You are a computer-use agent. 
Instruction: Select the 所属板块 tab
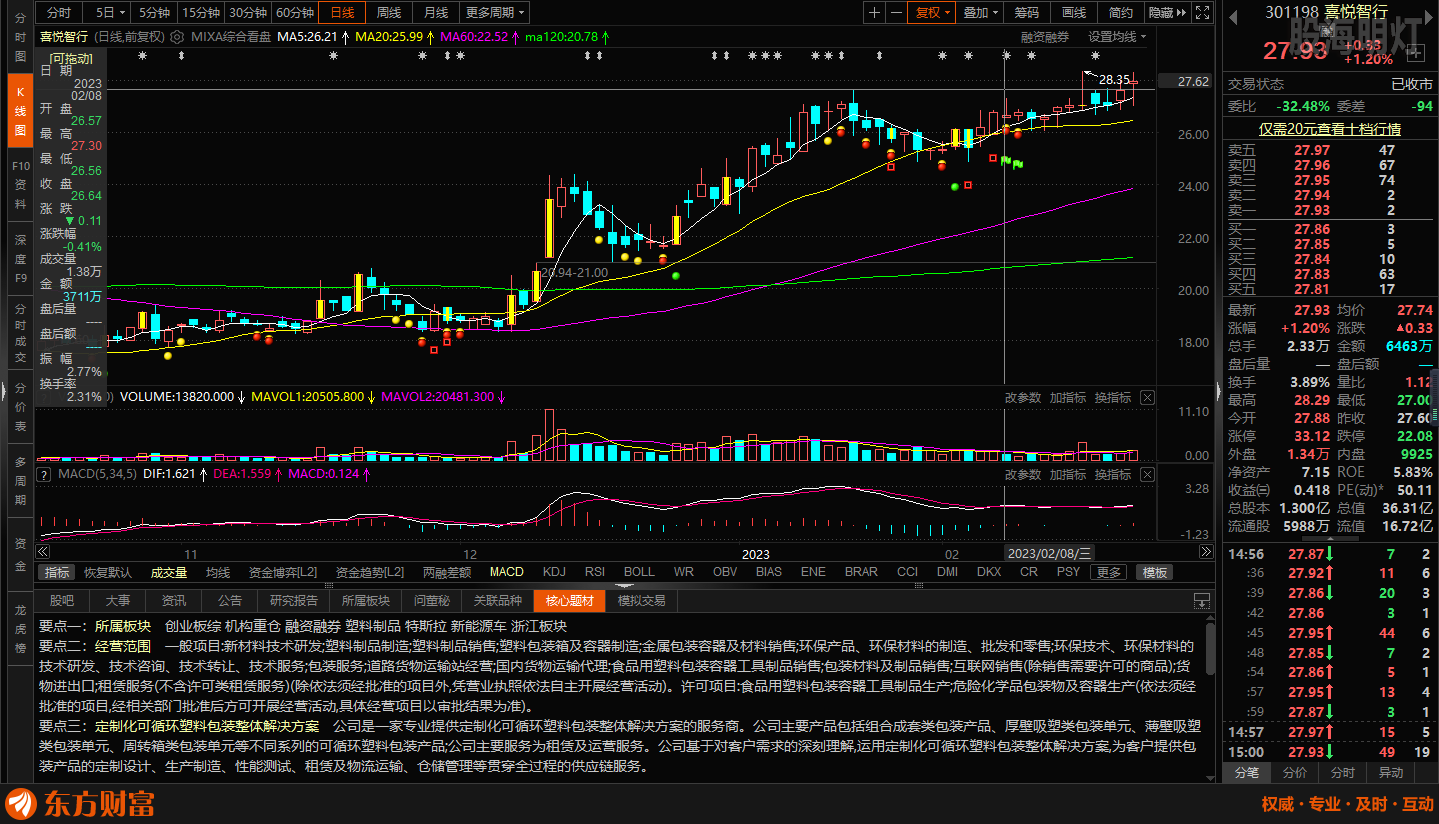tap(365, 600)
